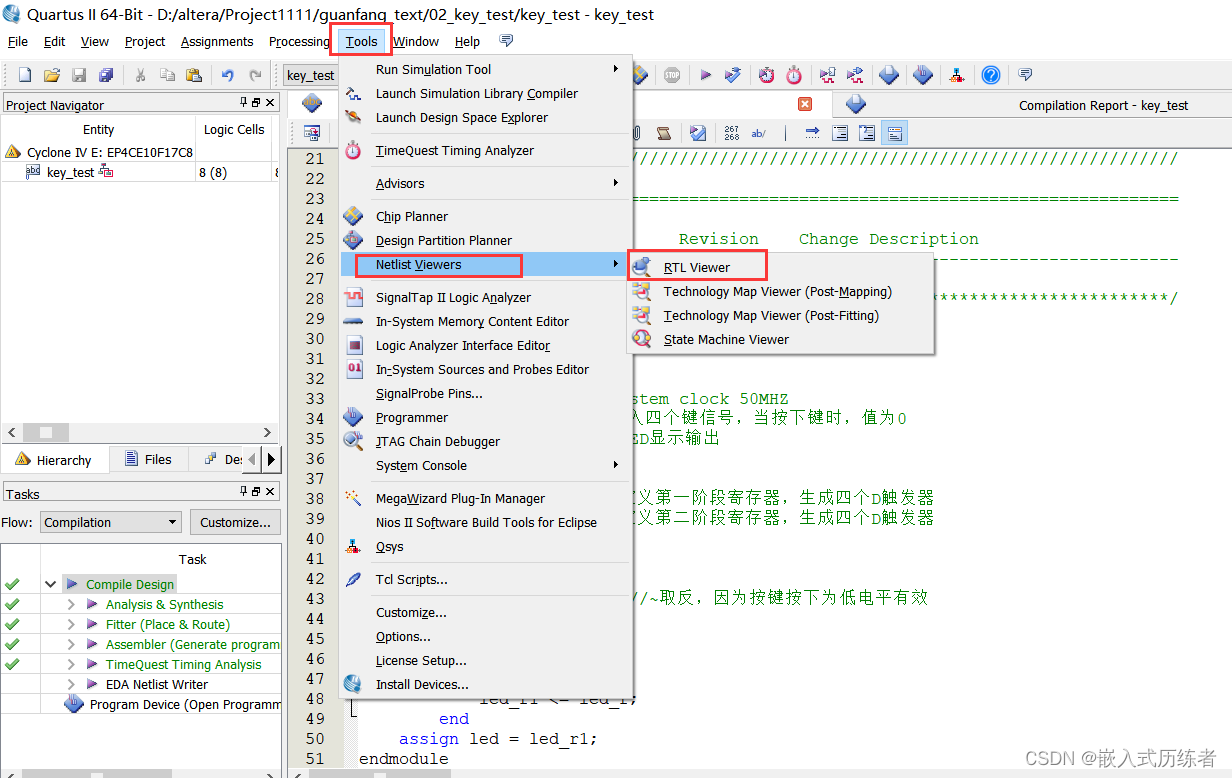Start Analysis & Synthesis toolbar icon
This screenshot has width=1232, height=778.
[x=733, y=75]
